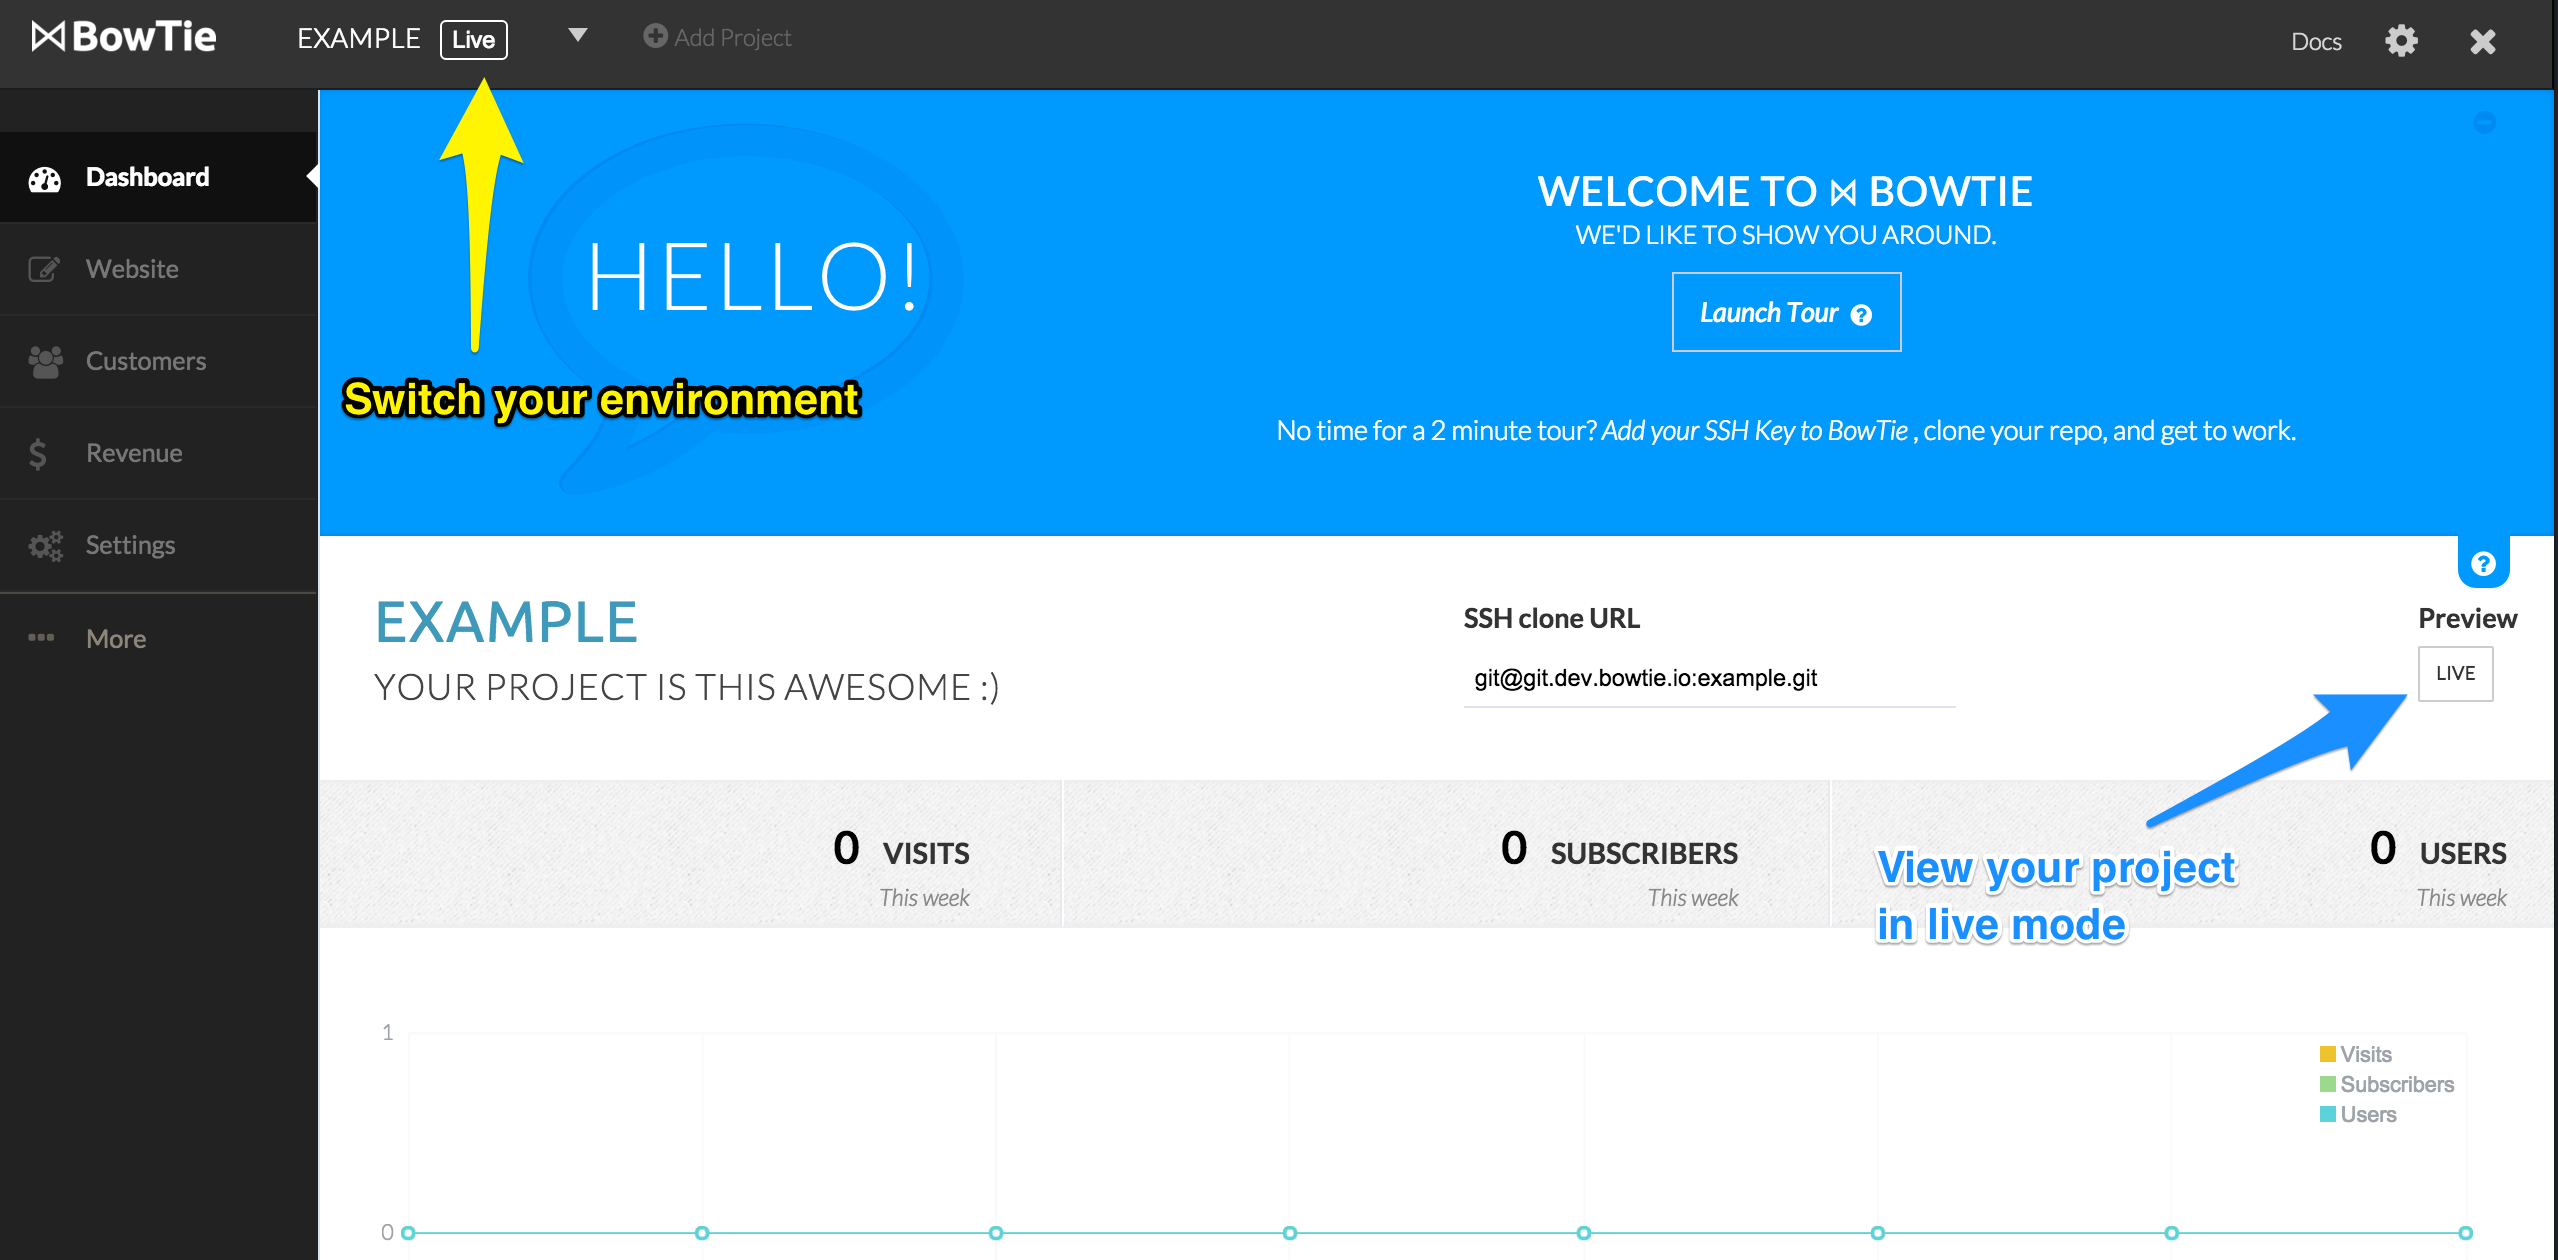This screenshot has width=2558, height=1260.
Task: Click the 0 VISITS stat tile
Action: click(x=690, y=854)
